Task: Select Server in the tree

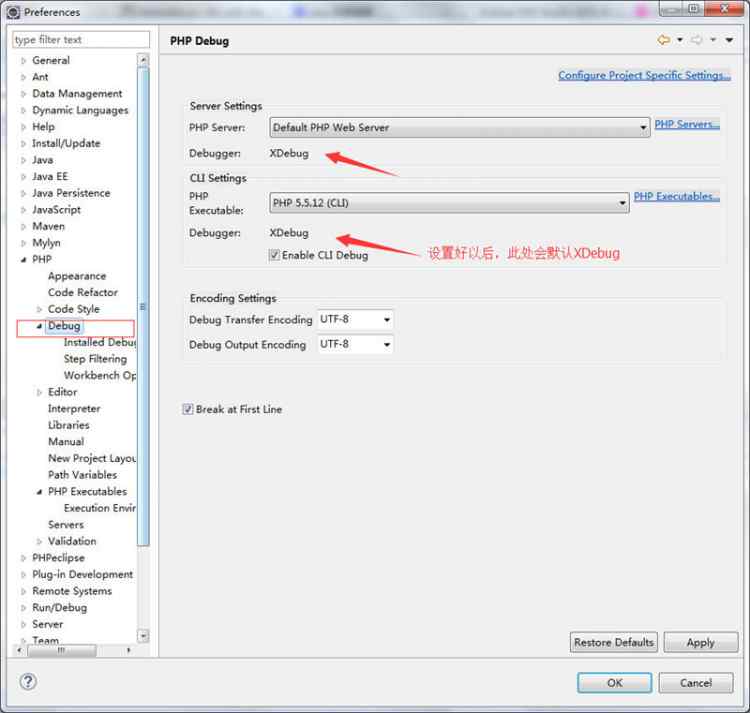Action: pos(48,625)
